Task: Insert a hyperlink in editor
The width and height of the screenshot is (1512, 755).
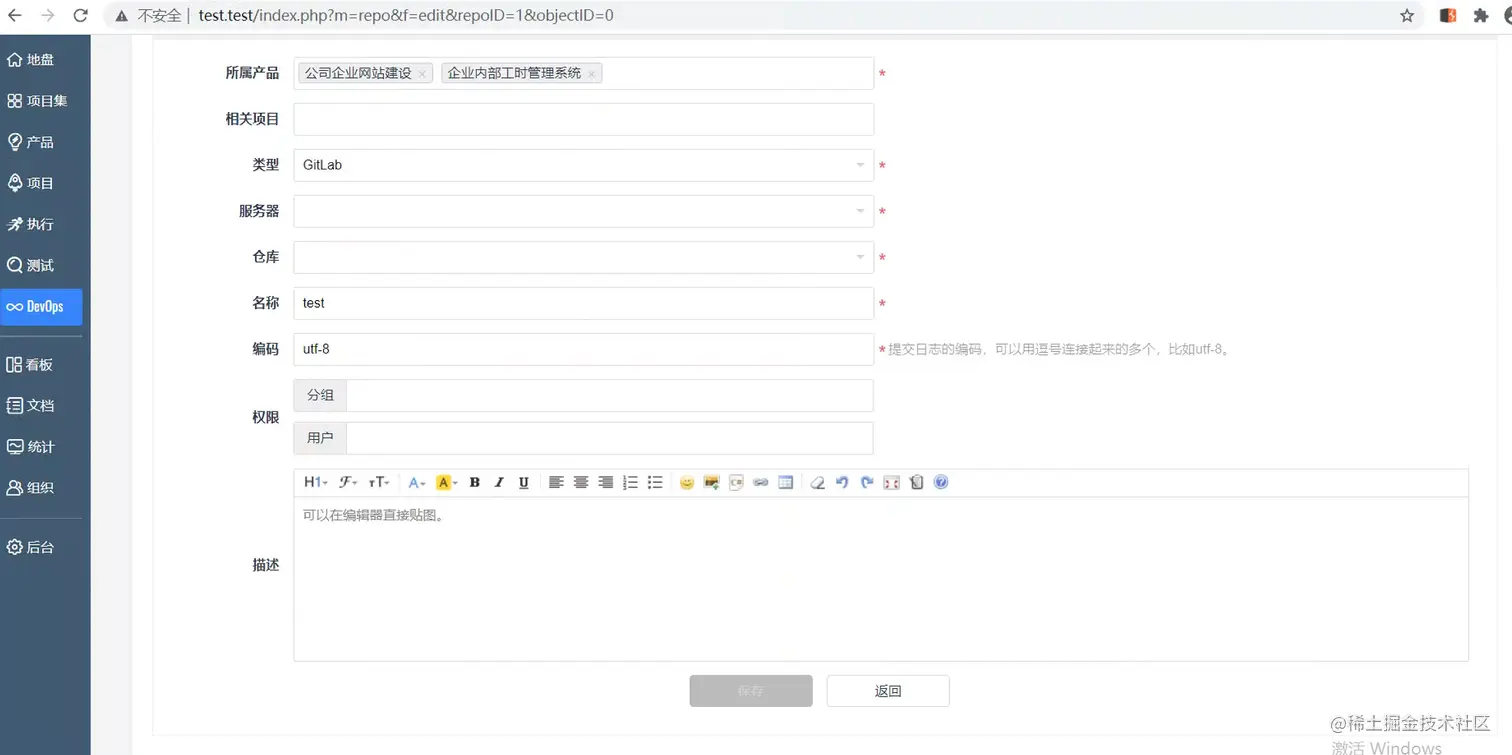Action: coord(761,482)
